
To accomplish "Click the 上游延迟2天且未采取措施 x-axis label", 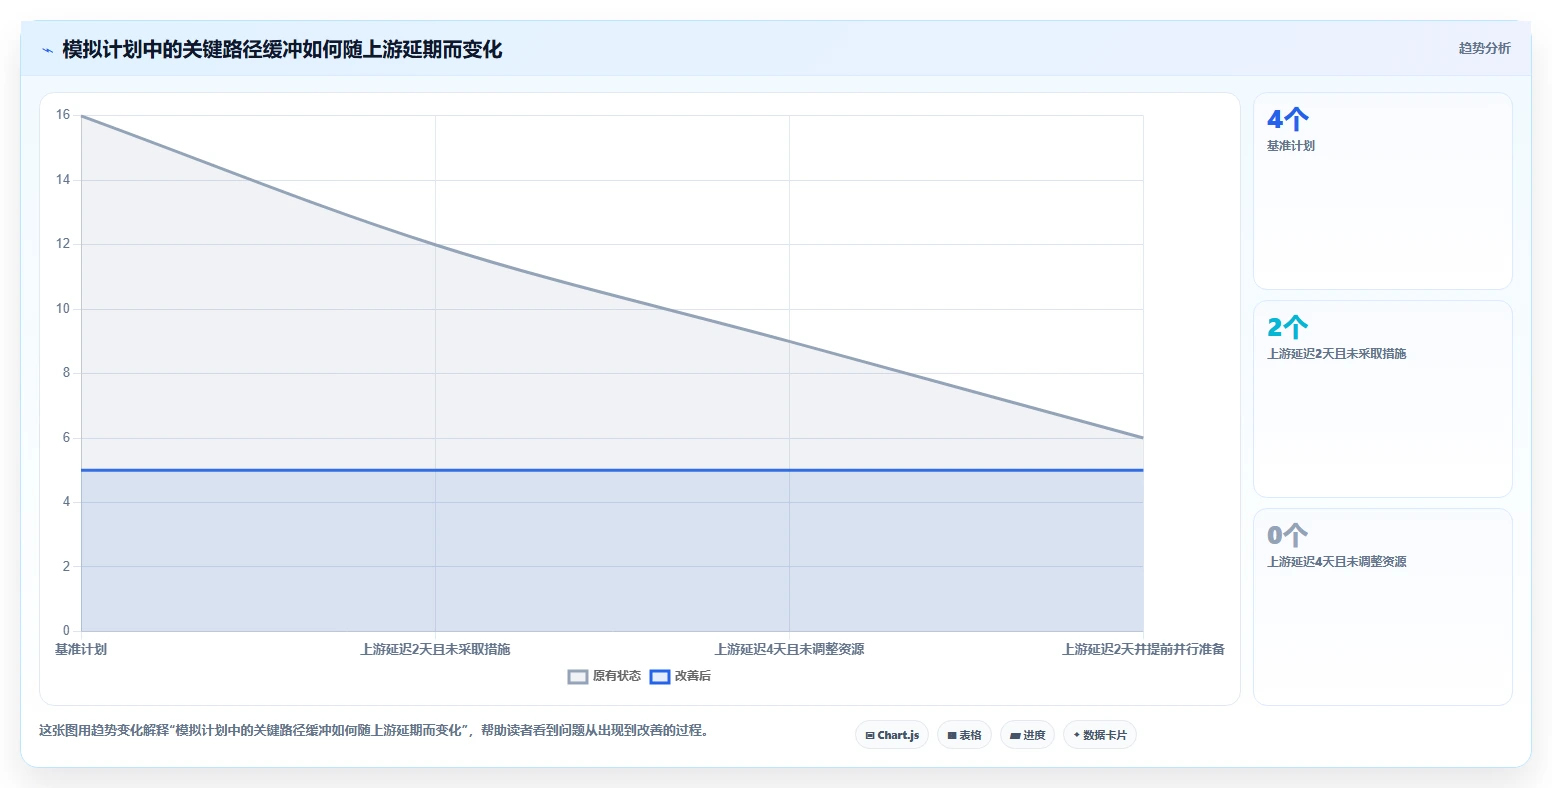I will (x=435, y=649).
